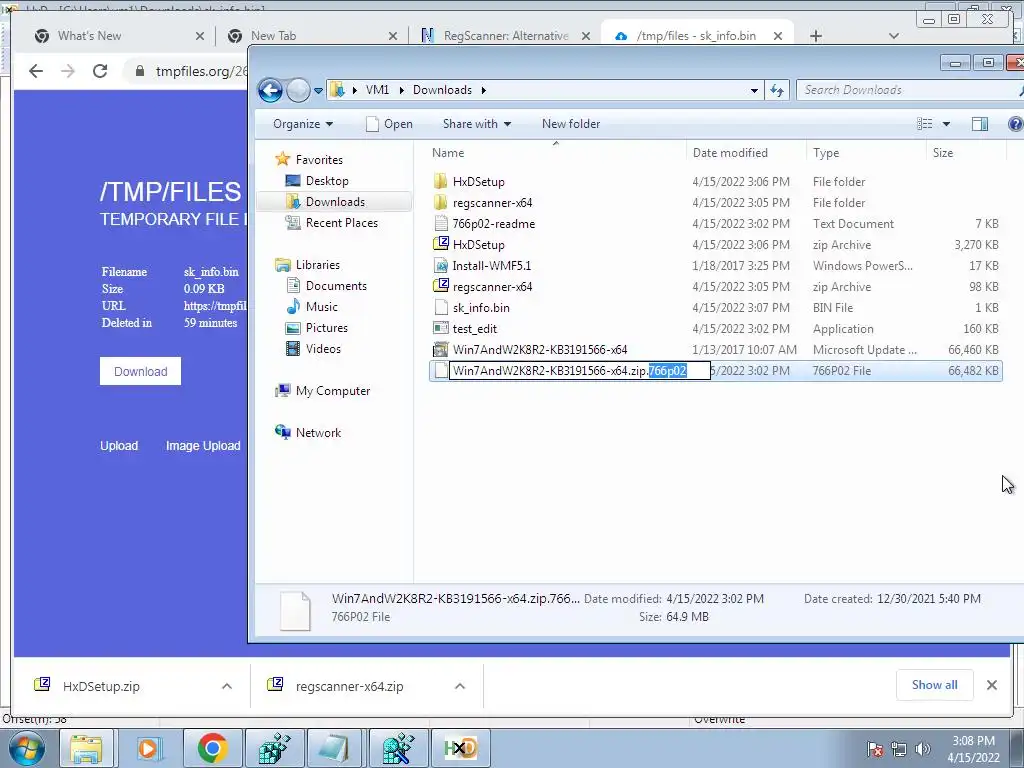Select Network in navigation pane
Viewport: 1024px width, 768px height.
[318, 432]
